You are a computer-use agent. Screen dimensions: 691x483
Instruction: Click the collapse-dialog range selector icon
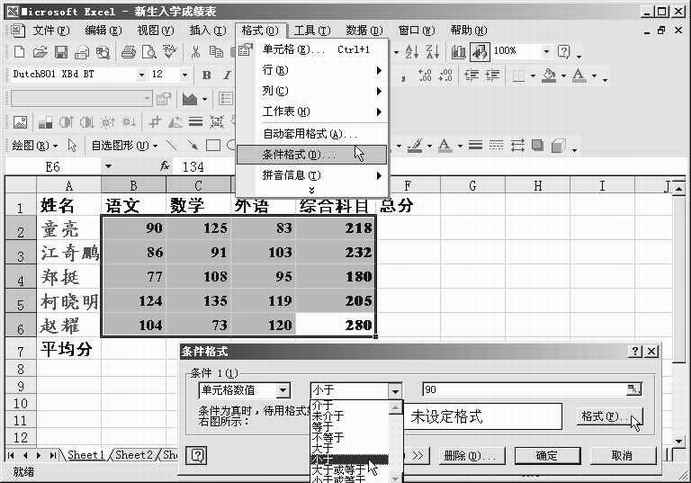[x=634, y=390]
